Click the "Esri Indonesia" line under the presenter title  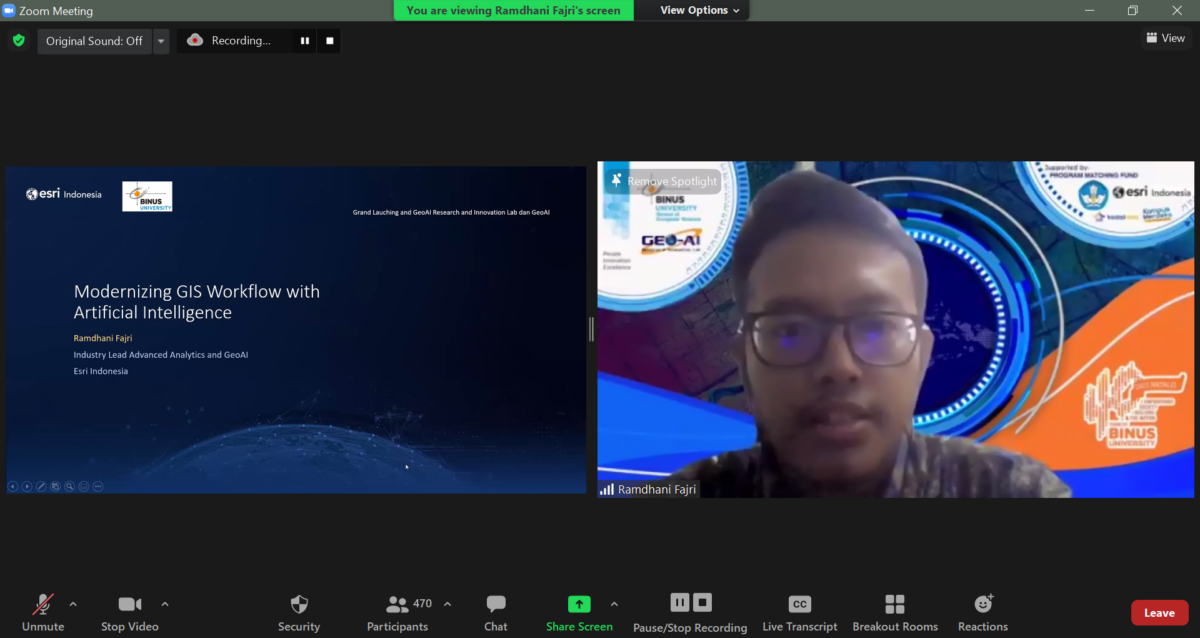point(101,371)
